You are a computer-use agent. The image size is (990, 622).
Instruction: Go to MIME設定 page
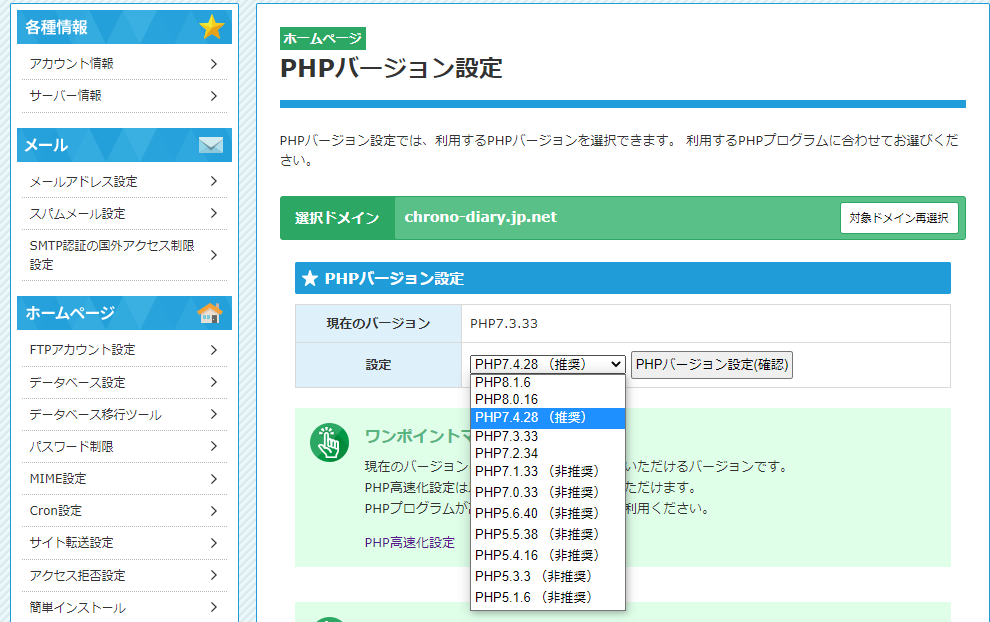(x=124, y=479)
